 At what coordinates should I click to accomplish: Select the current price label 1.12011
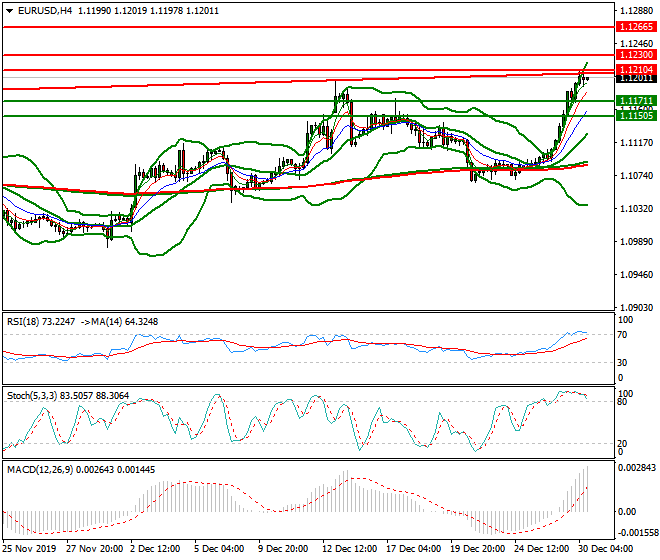[636, 78]
